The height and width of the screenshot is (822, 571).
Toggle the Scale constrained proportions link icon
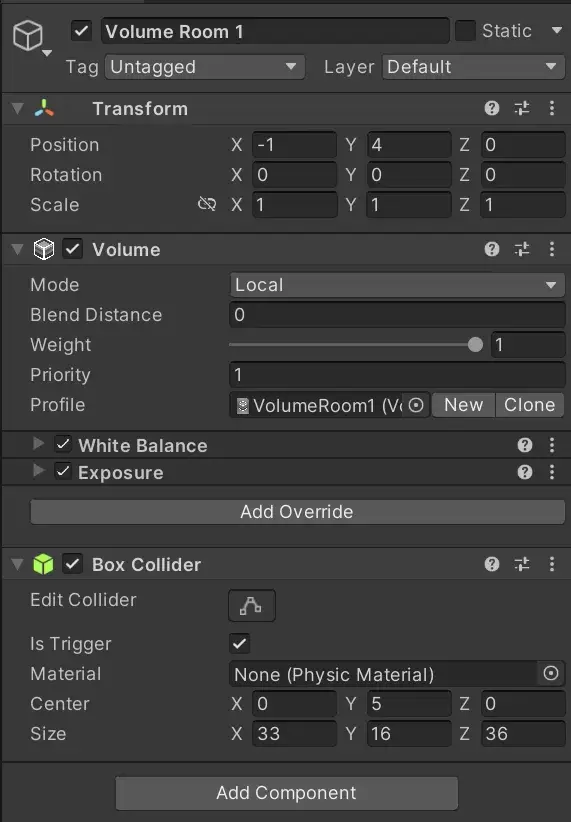tap(207, 204)
